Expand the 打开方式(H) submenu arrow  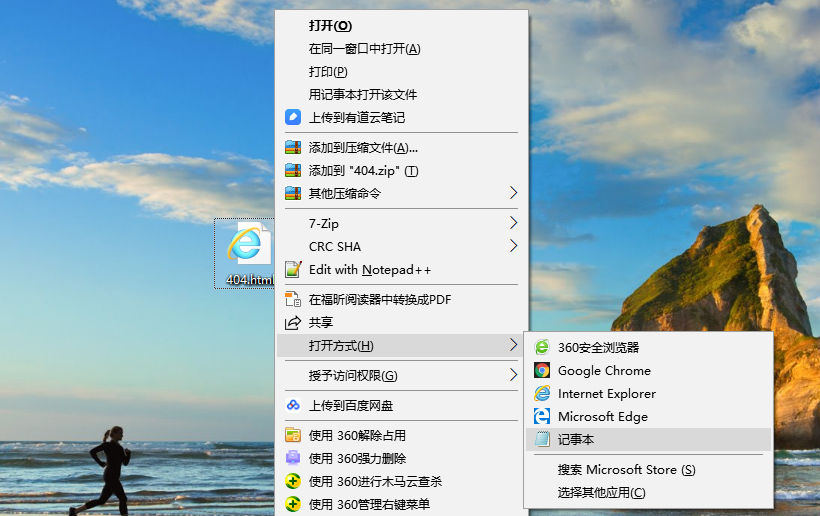(514, 345)
